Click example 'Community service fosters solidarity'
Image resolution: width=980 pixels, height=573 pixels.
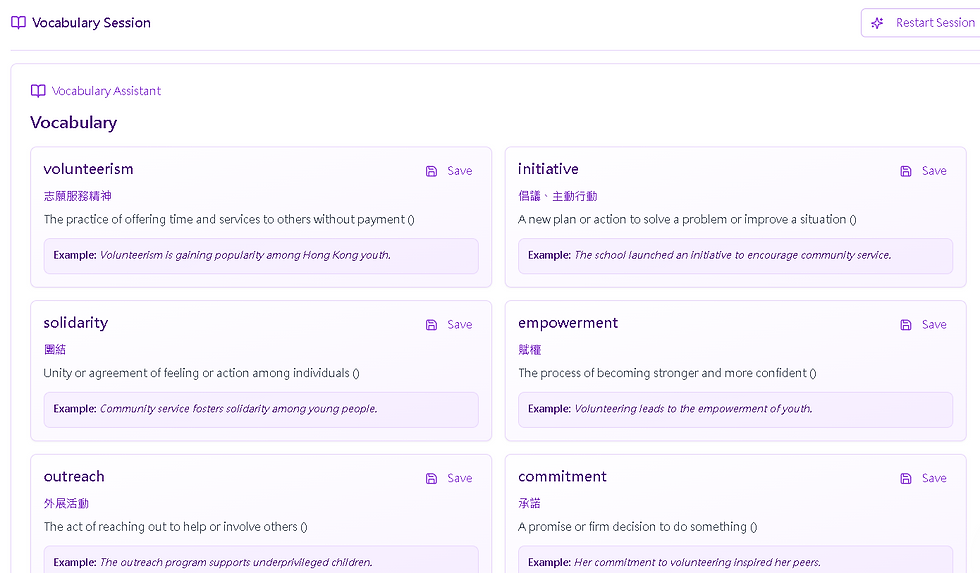click(x=238, y=409)
